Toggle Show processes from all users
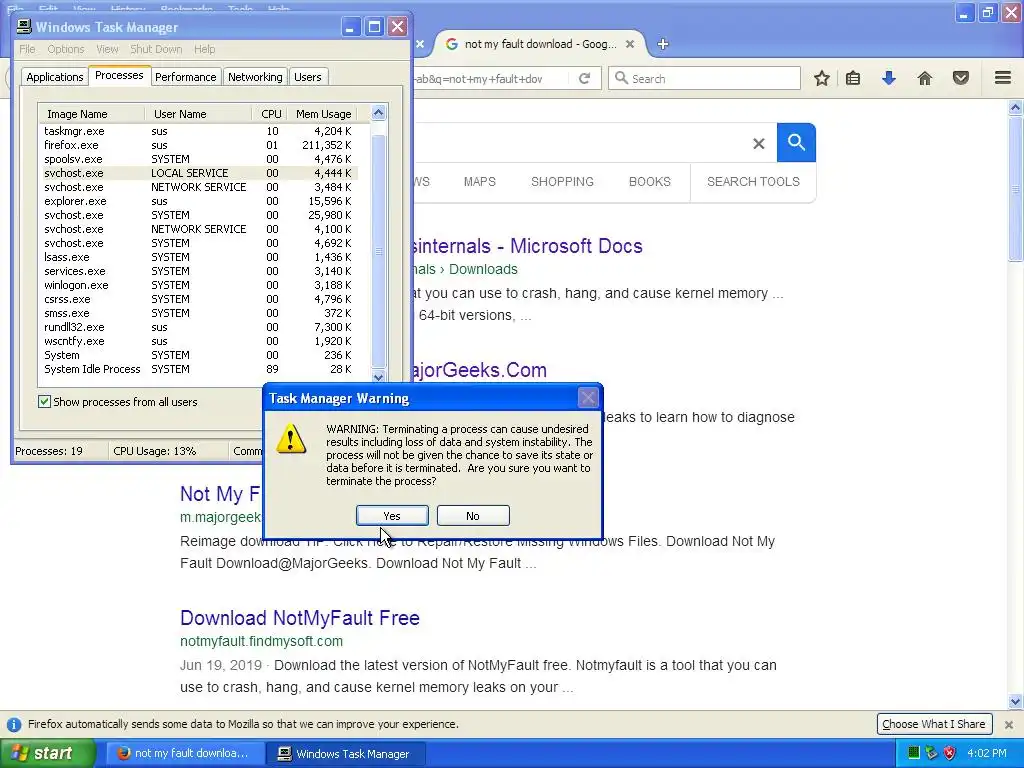1024x768 pixels. click(44, 402)
